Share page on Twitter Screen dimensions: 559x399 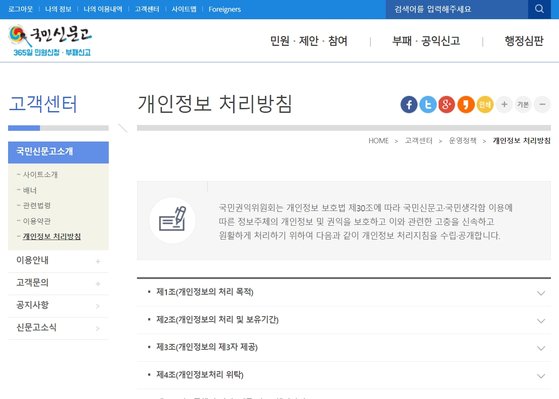428,104
